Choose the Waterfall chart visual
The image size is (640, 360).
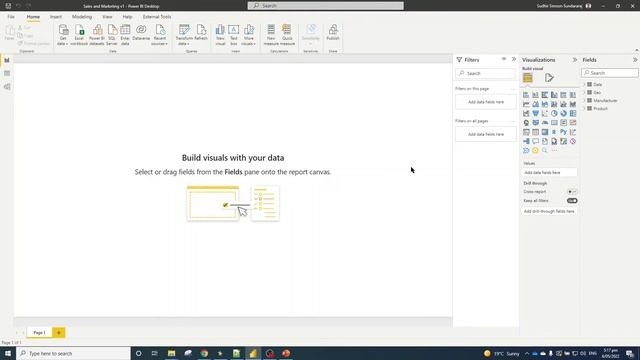pos(526,113)
